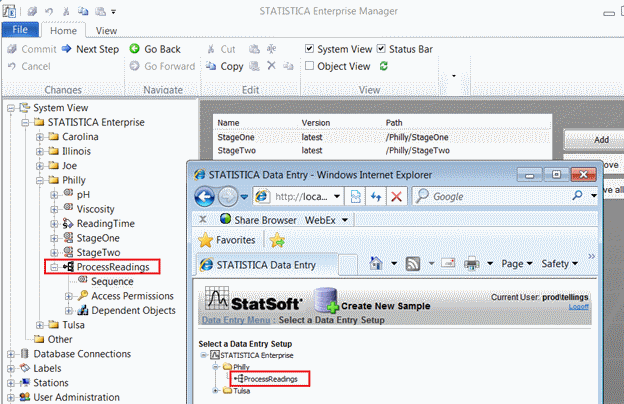Expand the Database Connections node

click(11, 354)
